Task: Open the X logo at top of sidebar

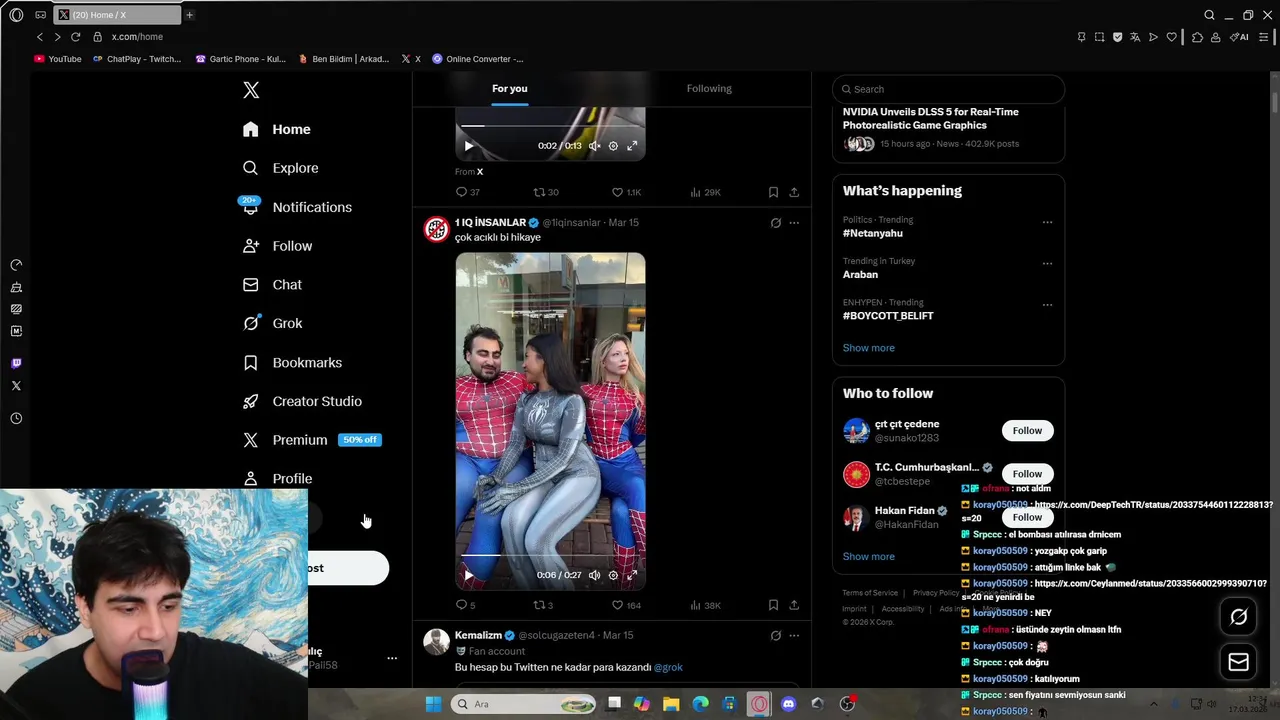Action: coord(251,90)
